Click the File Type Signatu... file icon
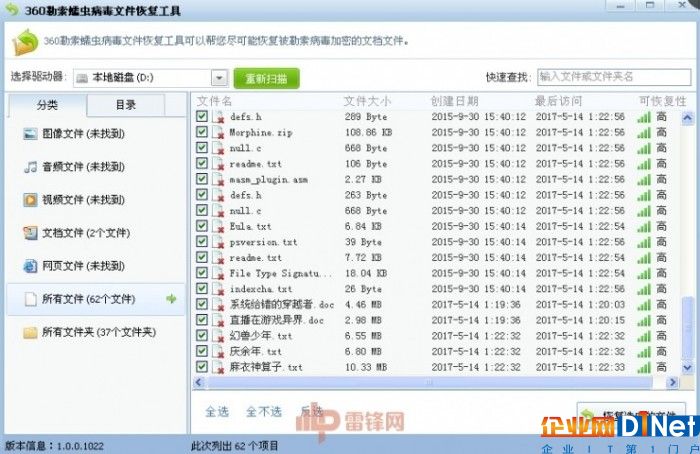 pos(218,273)
